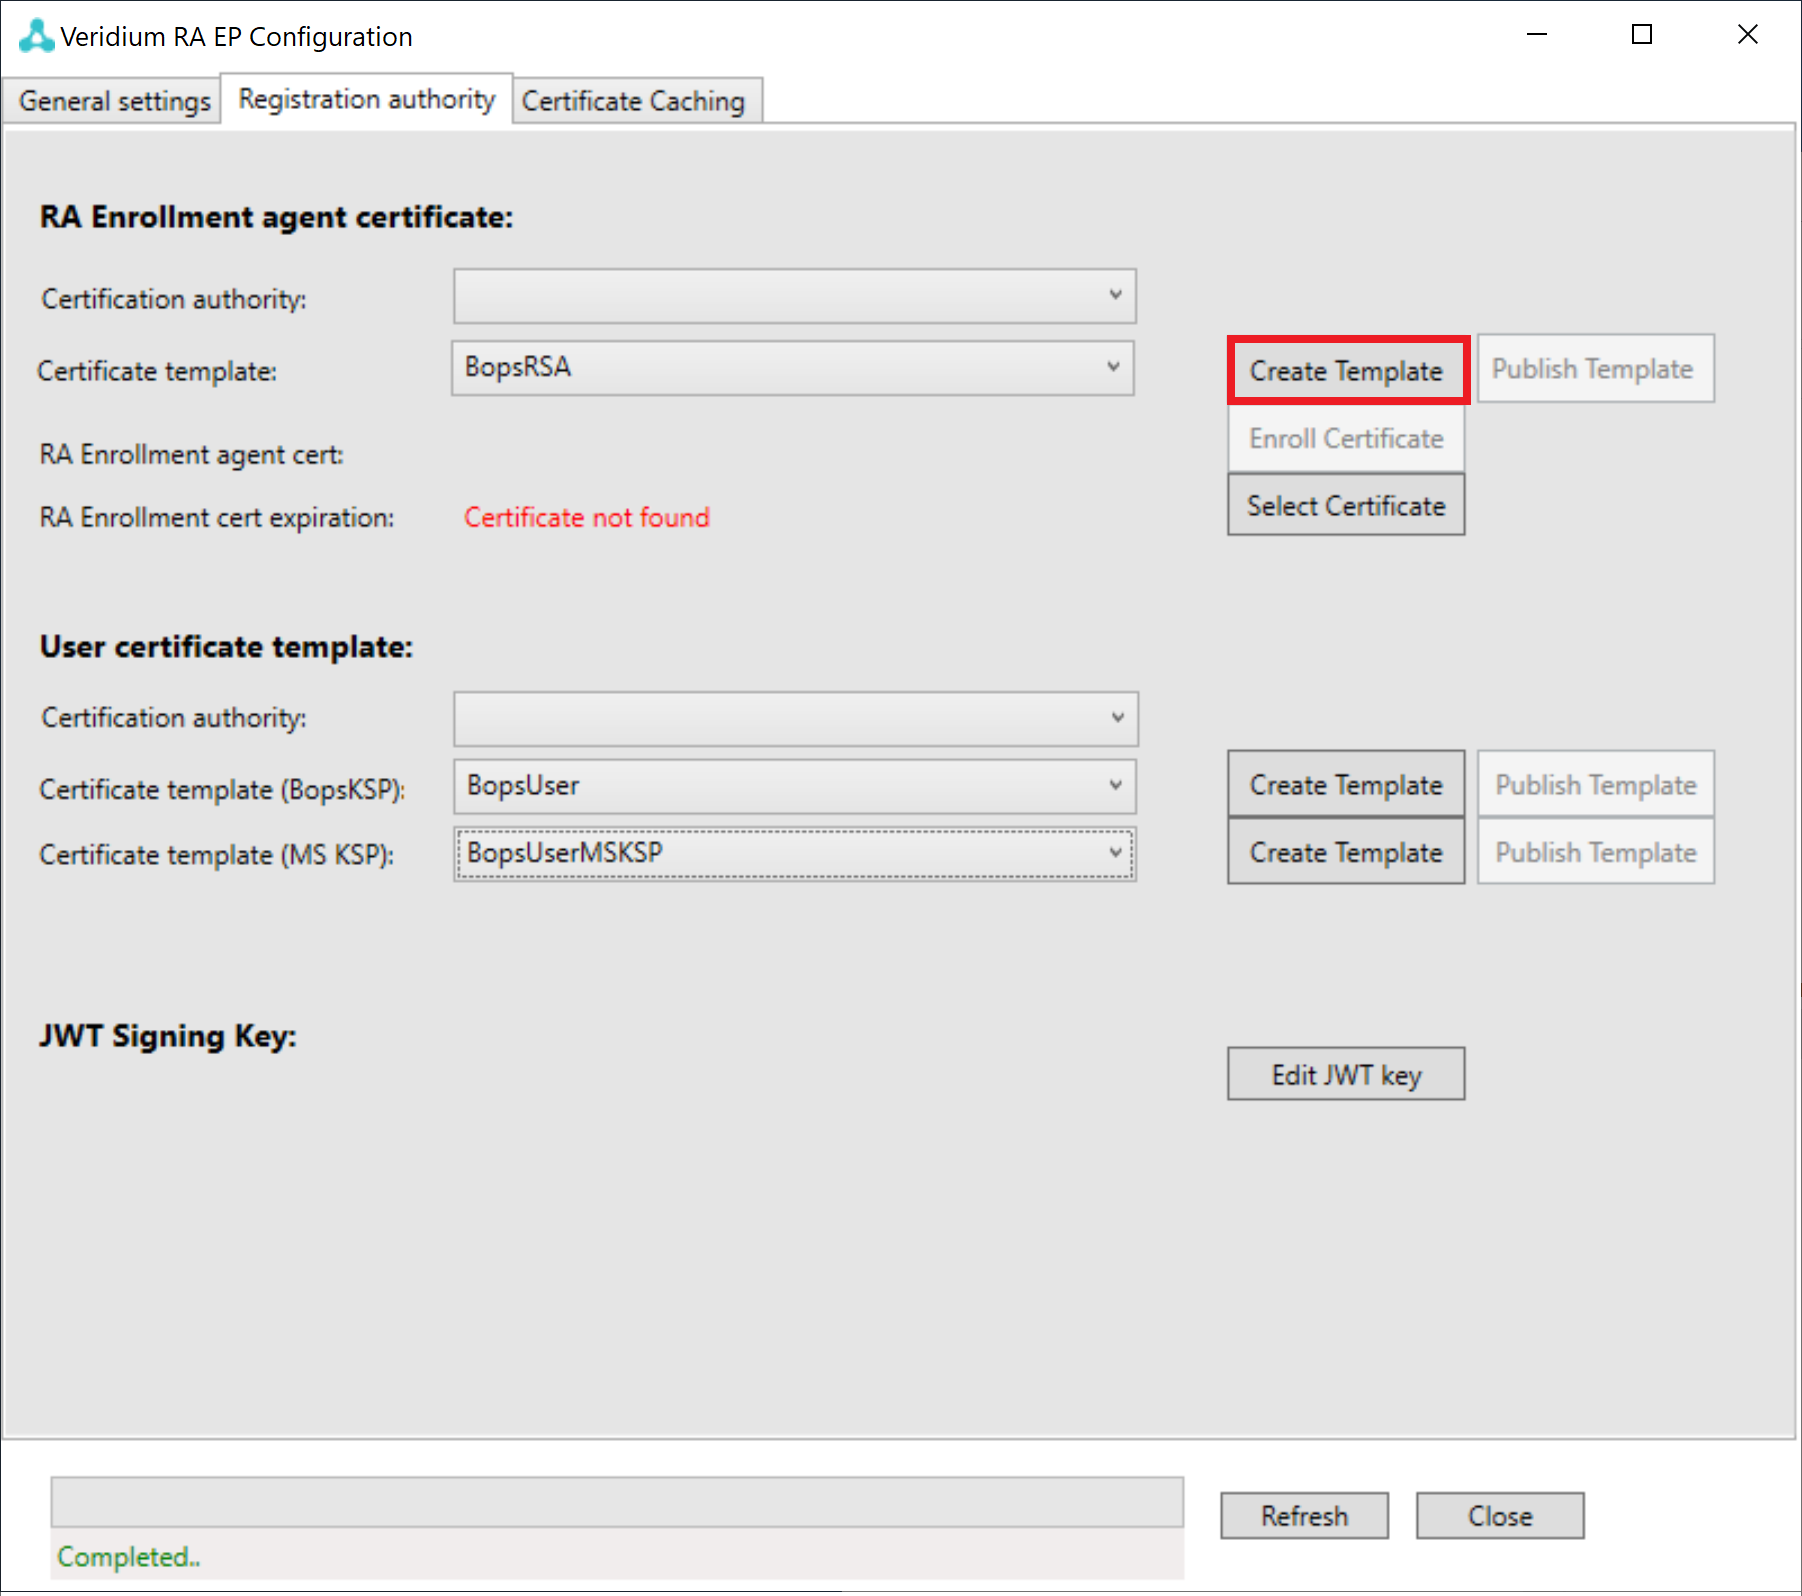Click the Close button at the bottom
The height and width of the screenshot is (1596, 1802).
1499,1517
